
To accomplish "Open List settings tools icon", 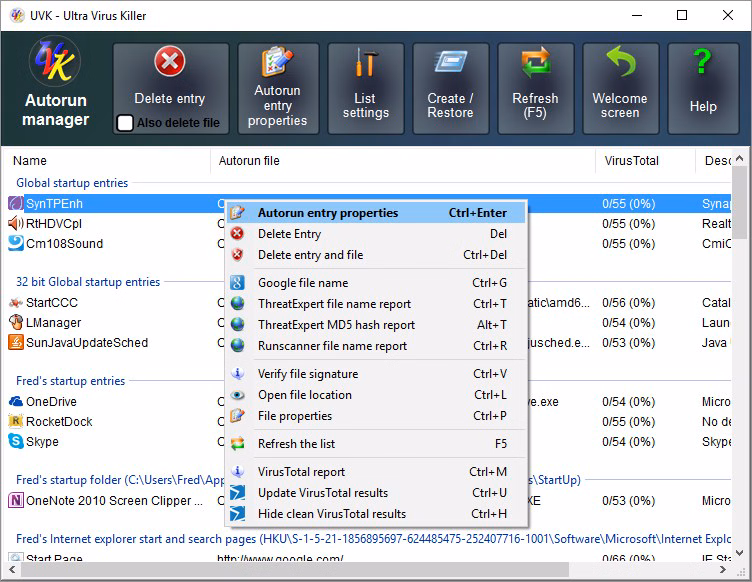I will click(365, 62).
